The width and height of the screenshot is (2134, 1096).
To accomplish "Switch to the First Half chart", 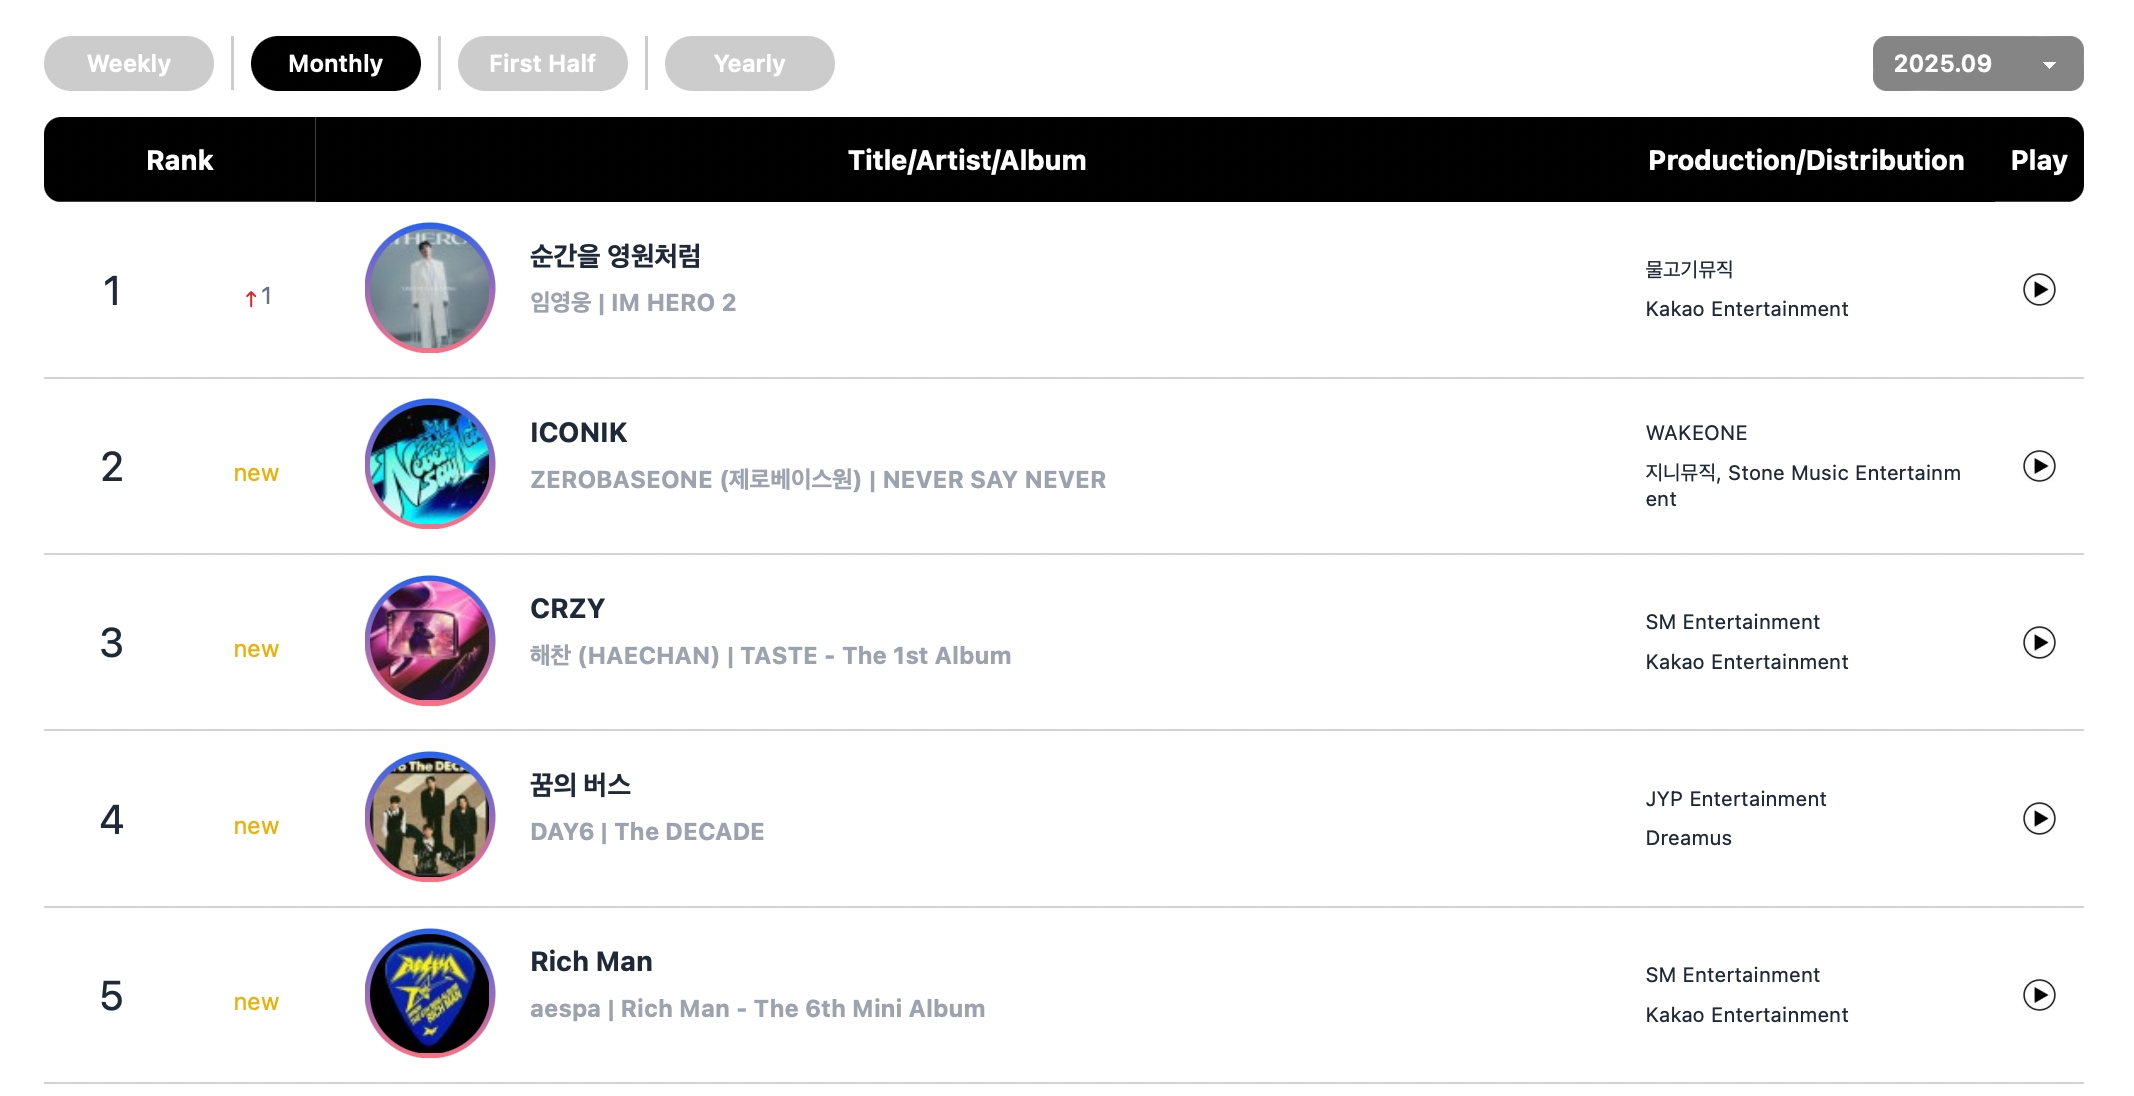I will 542,64.
